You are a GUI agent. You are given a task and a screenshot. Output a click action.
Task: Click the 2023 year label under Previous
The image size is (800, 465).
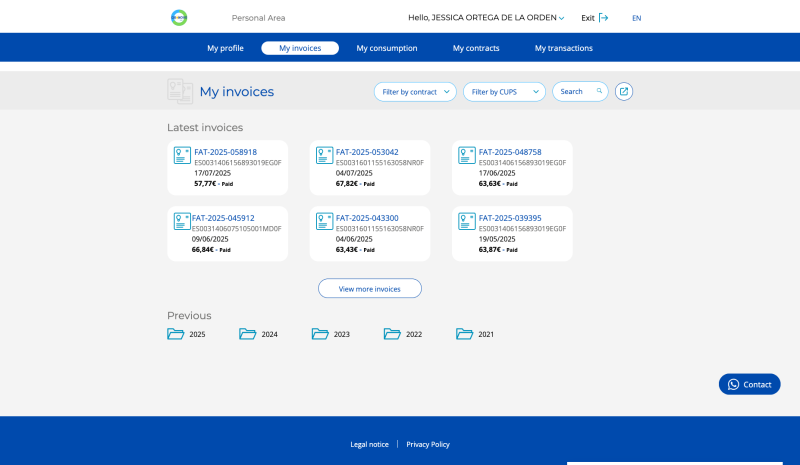tap(342, 334)
